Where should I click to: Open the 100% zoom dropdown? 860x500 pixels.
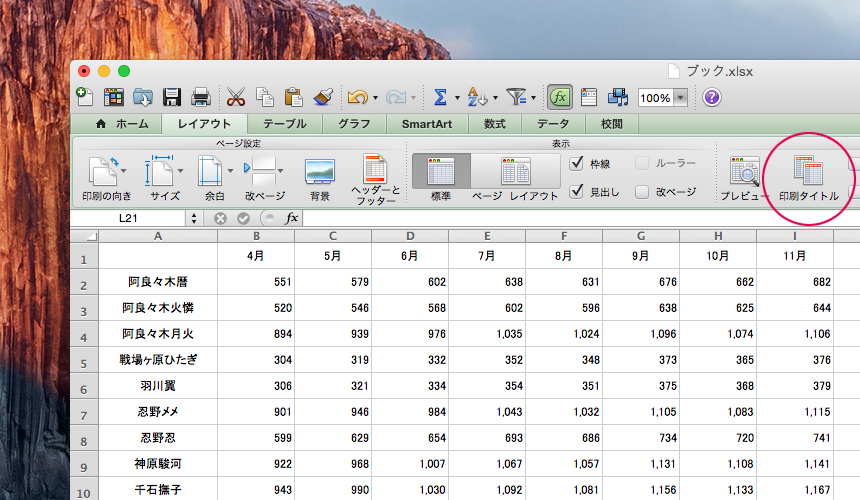tap(681, 98)
